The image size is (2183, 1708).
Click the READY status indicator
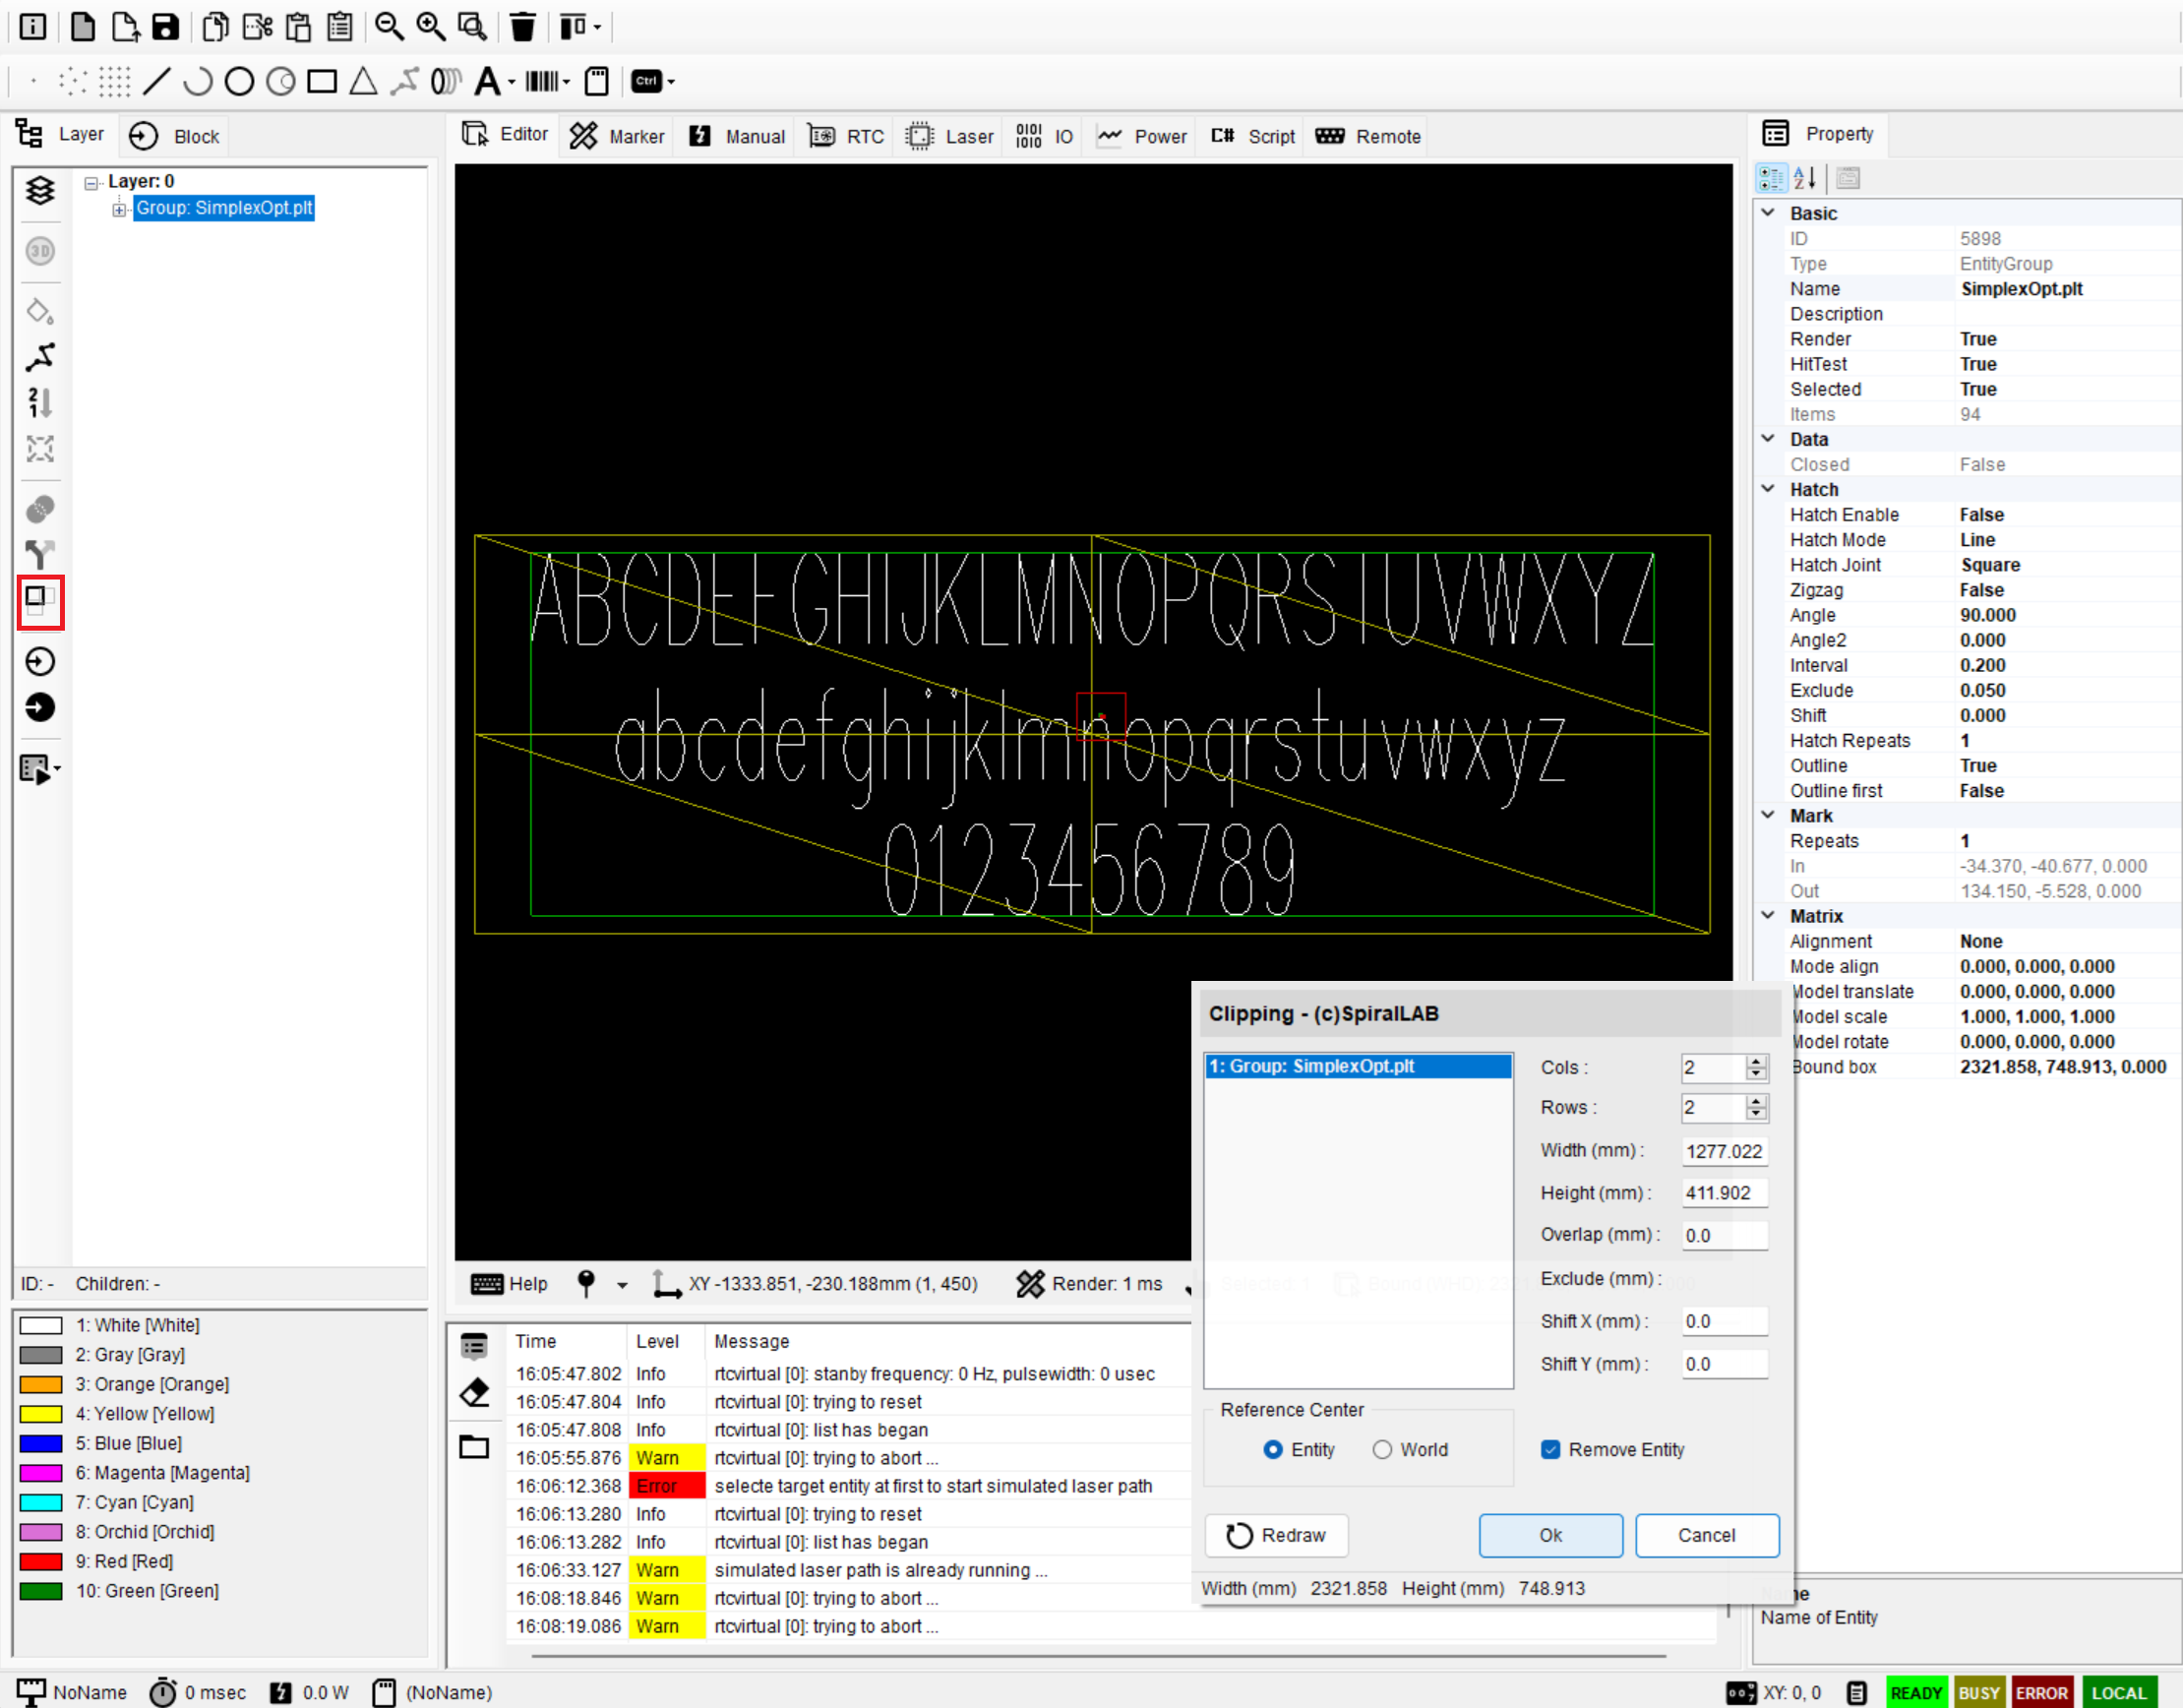click(1916, 1693)
